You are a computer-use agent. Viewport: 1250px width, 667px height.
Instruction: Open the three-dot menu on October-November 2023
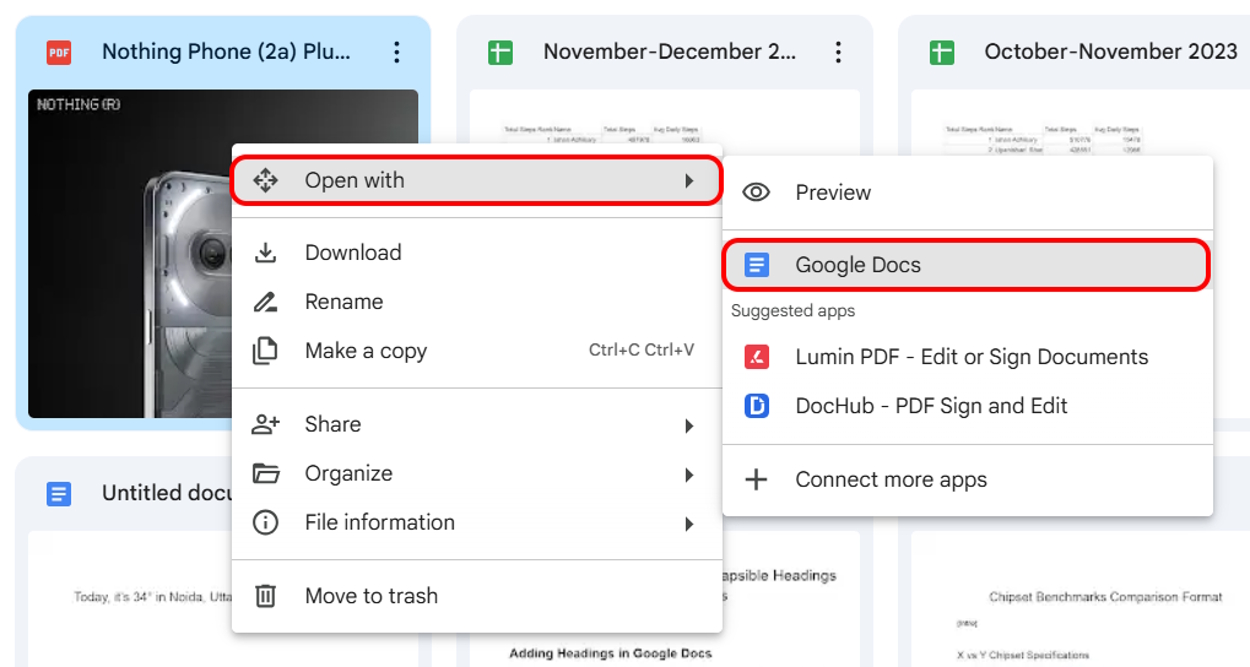coord(1245,51)
